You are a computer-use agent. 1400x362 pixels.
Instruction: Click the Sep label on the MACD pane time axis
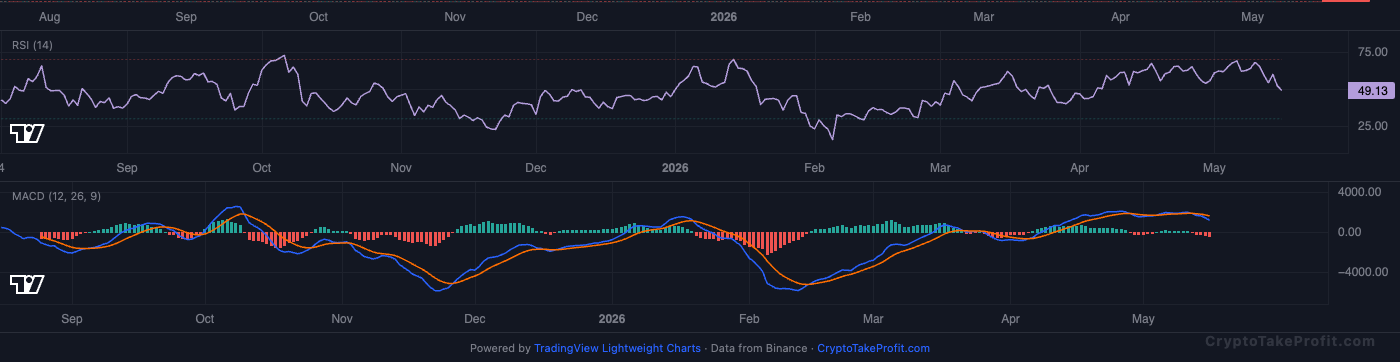71,319
